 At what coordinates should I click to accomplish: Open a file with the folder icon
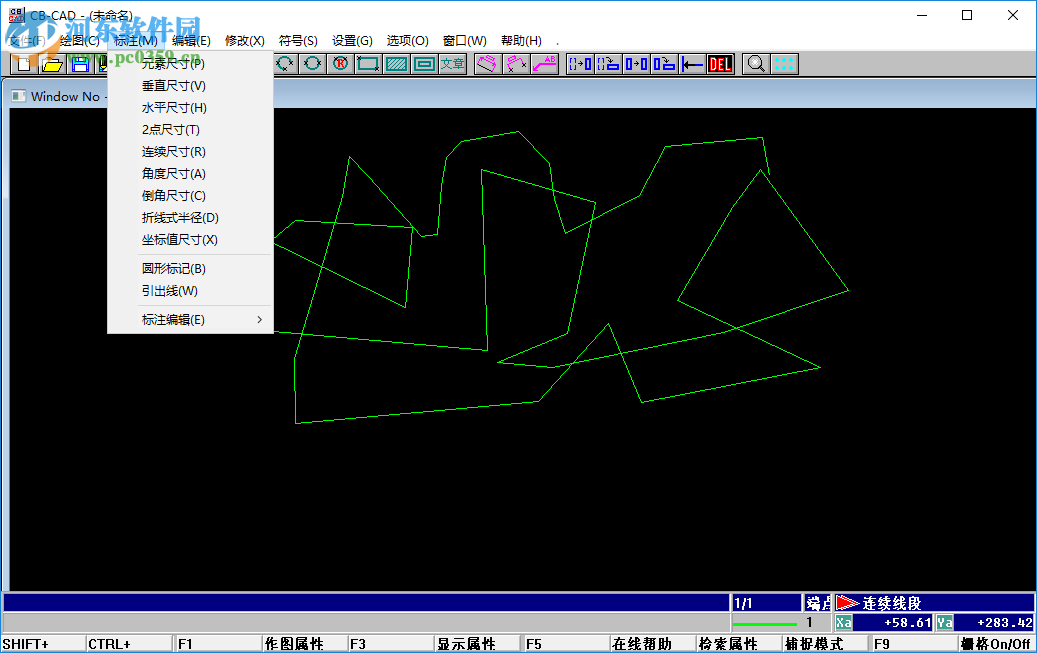[51, 63]
